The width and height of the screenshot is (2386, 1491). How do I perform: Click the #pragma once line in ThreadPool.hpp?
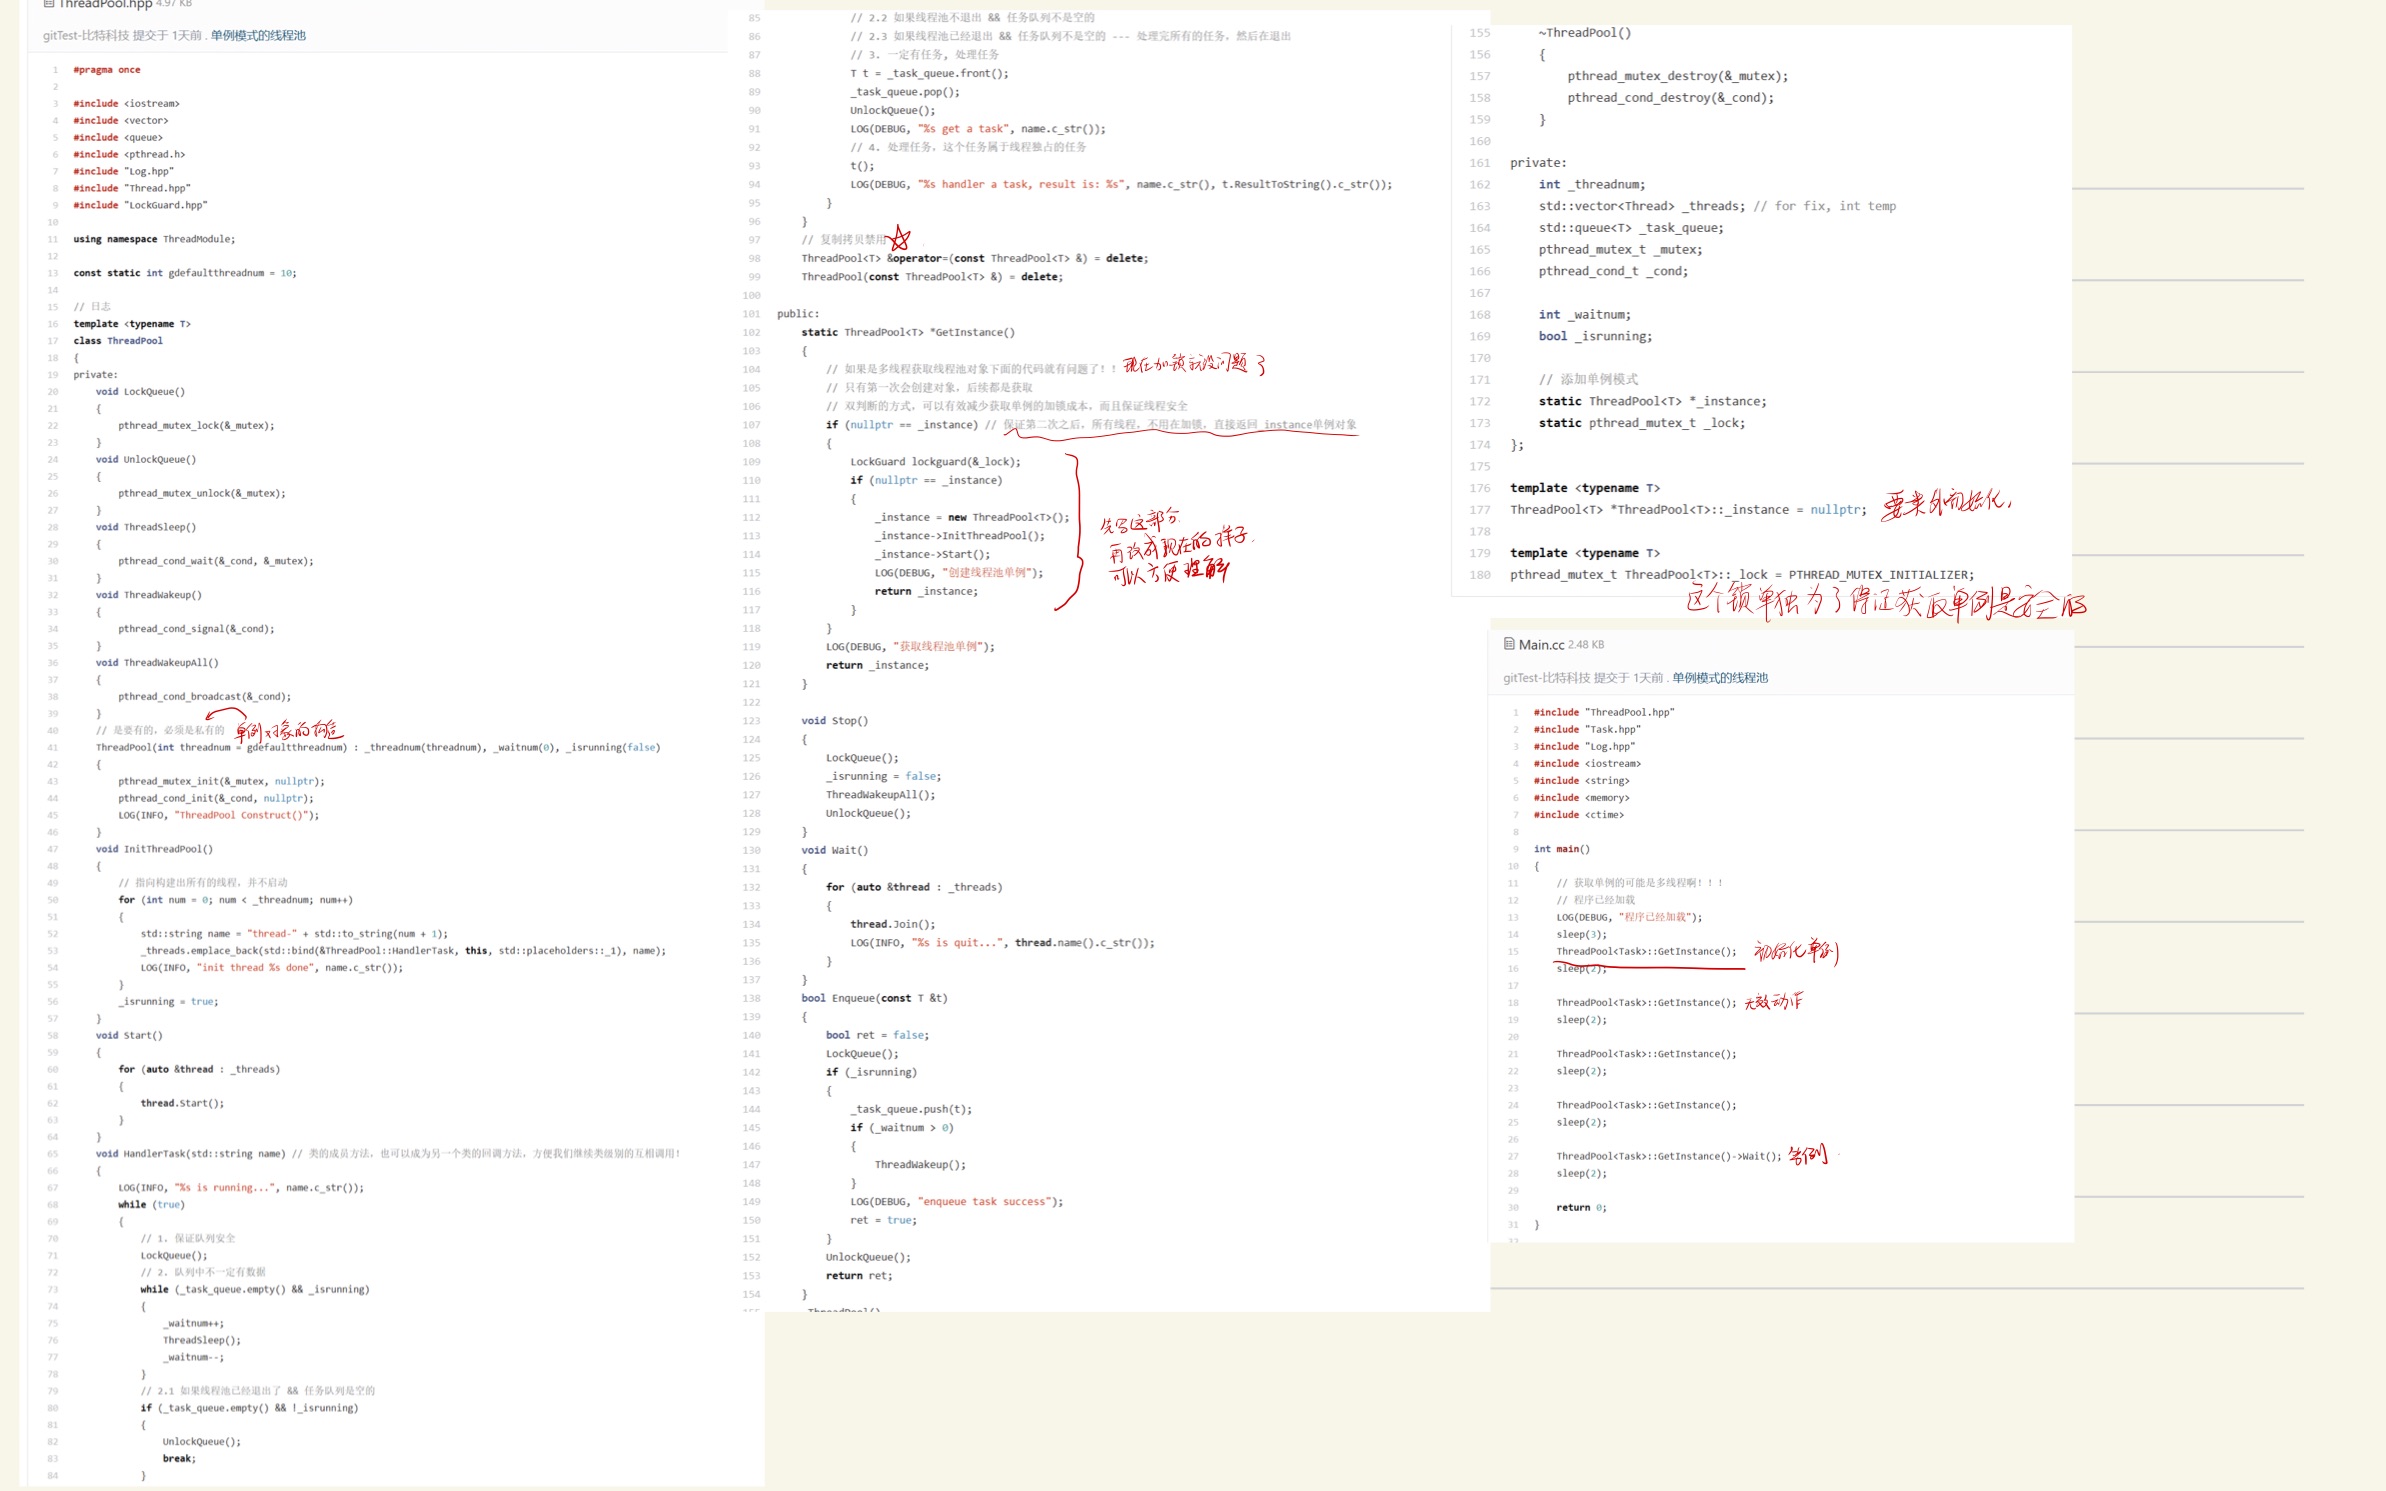106,69
